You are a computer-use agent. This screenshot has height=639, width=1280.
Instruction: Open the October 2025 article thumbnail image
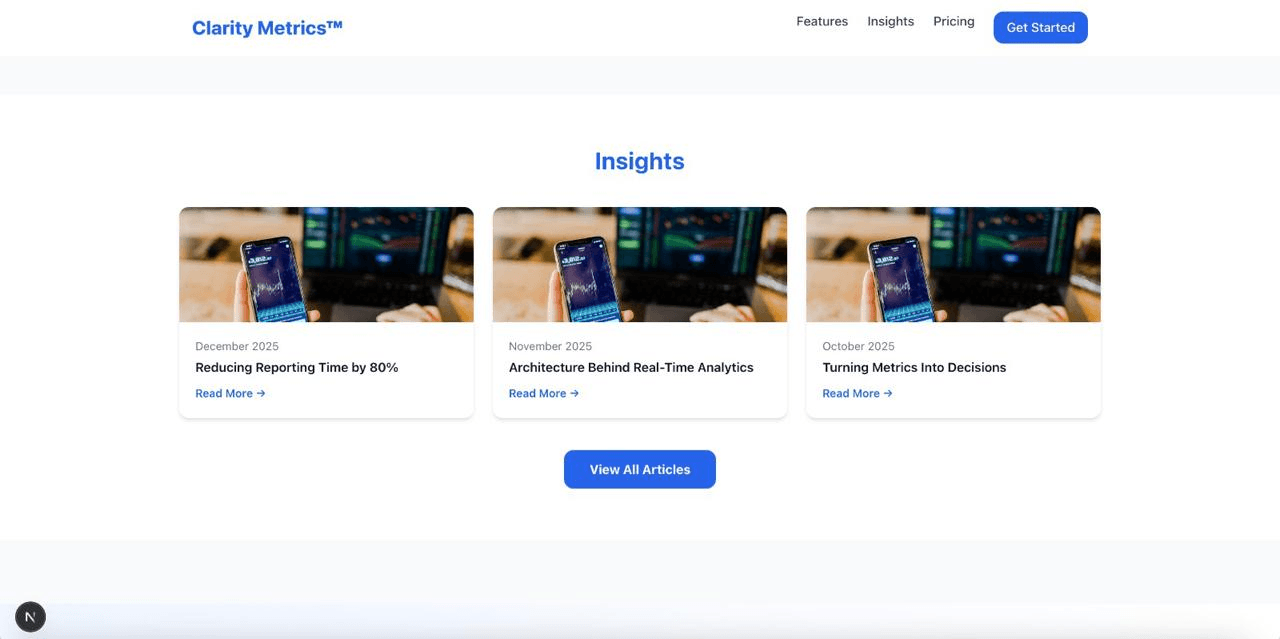953,264
